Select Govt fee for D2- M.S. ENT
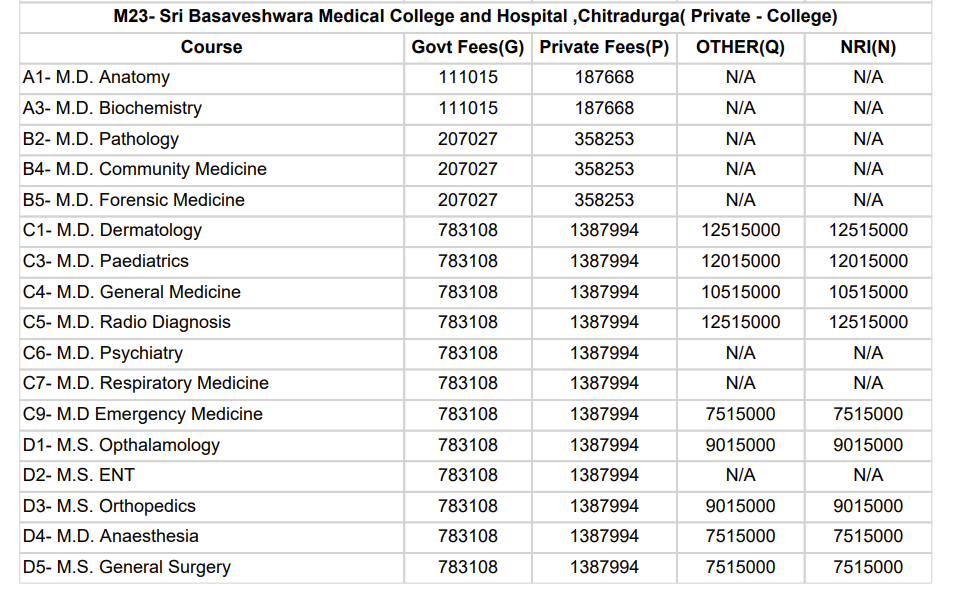This screenshot has height=591, width=953. point(468,475)
